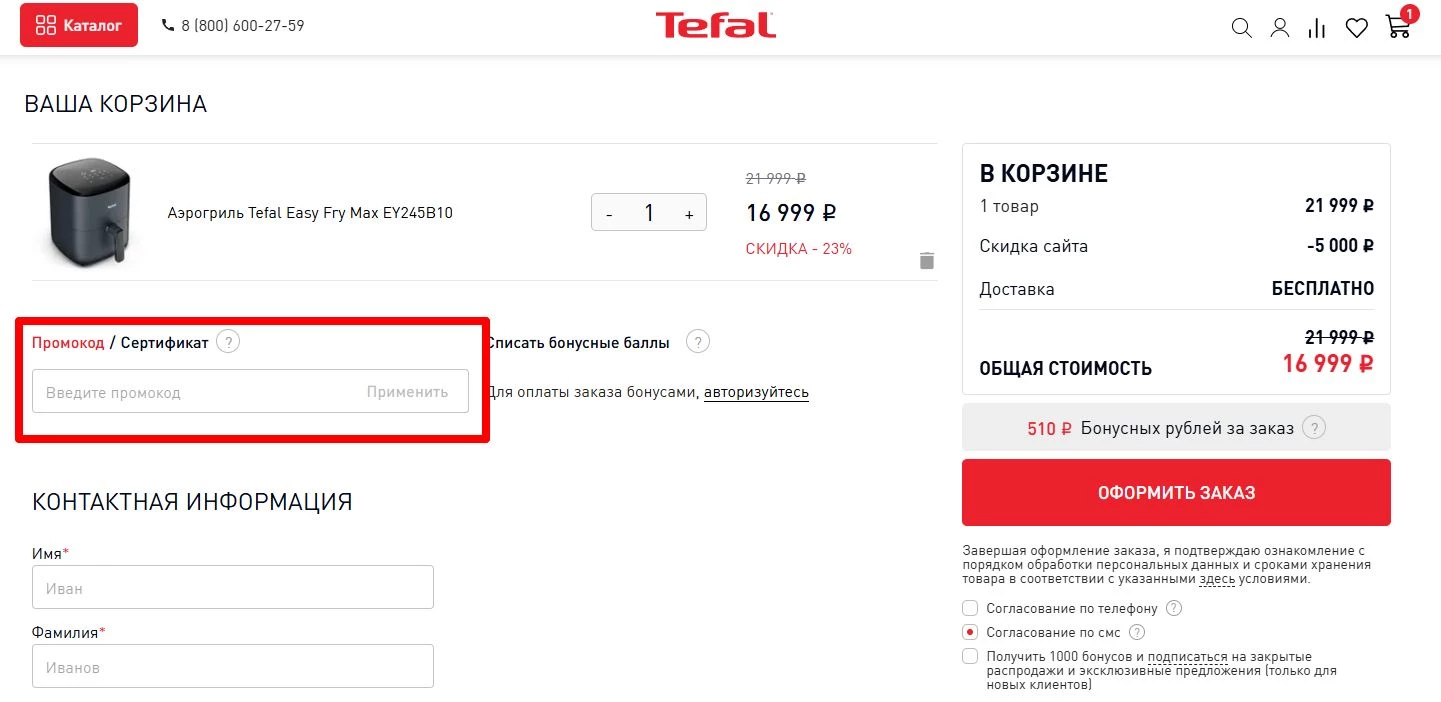Show help tooltip next to Промокод / Сертификат
The image size is (1441, 702).
pyautogui.click(x=228, y=341)
